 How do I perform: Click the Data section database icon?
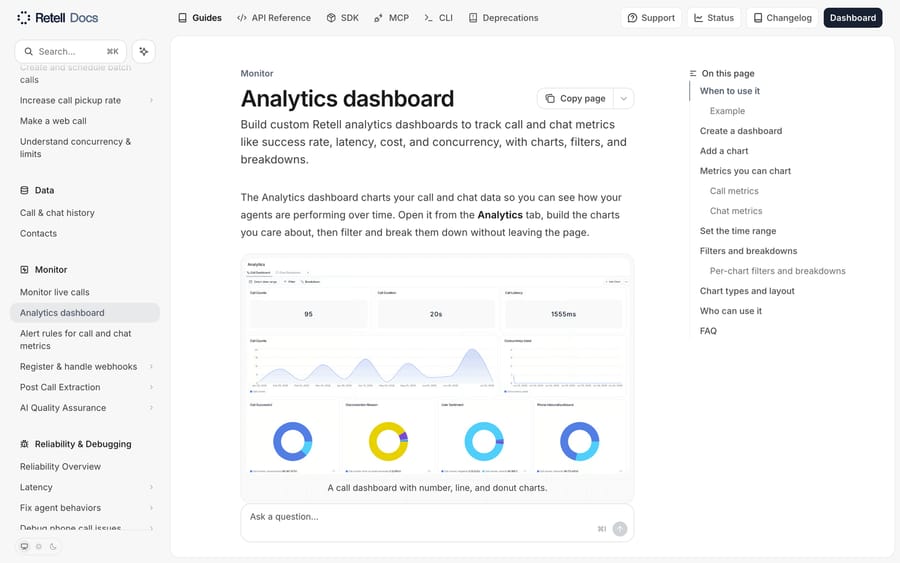pos(24,190)
